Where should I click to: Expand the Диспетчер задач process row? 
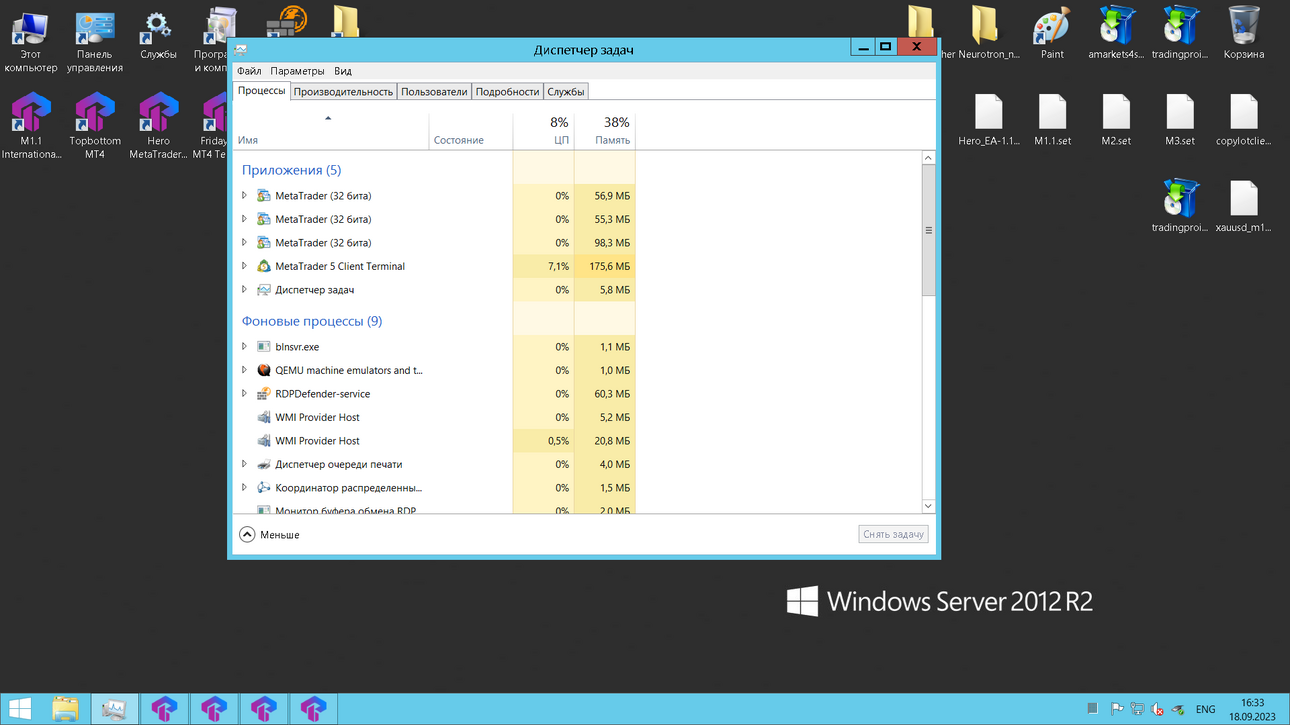(244, 290)
